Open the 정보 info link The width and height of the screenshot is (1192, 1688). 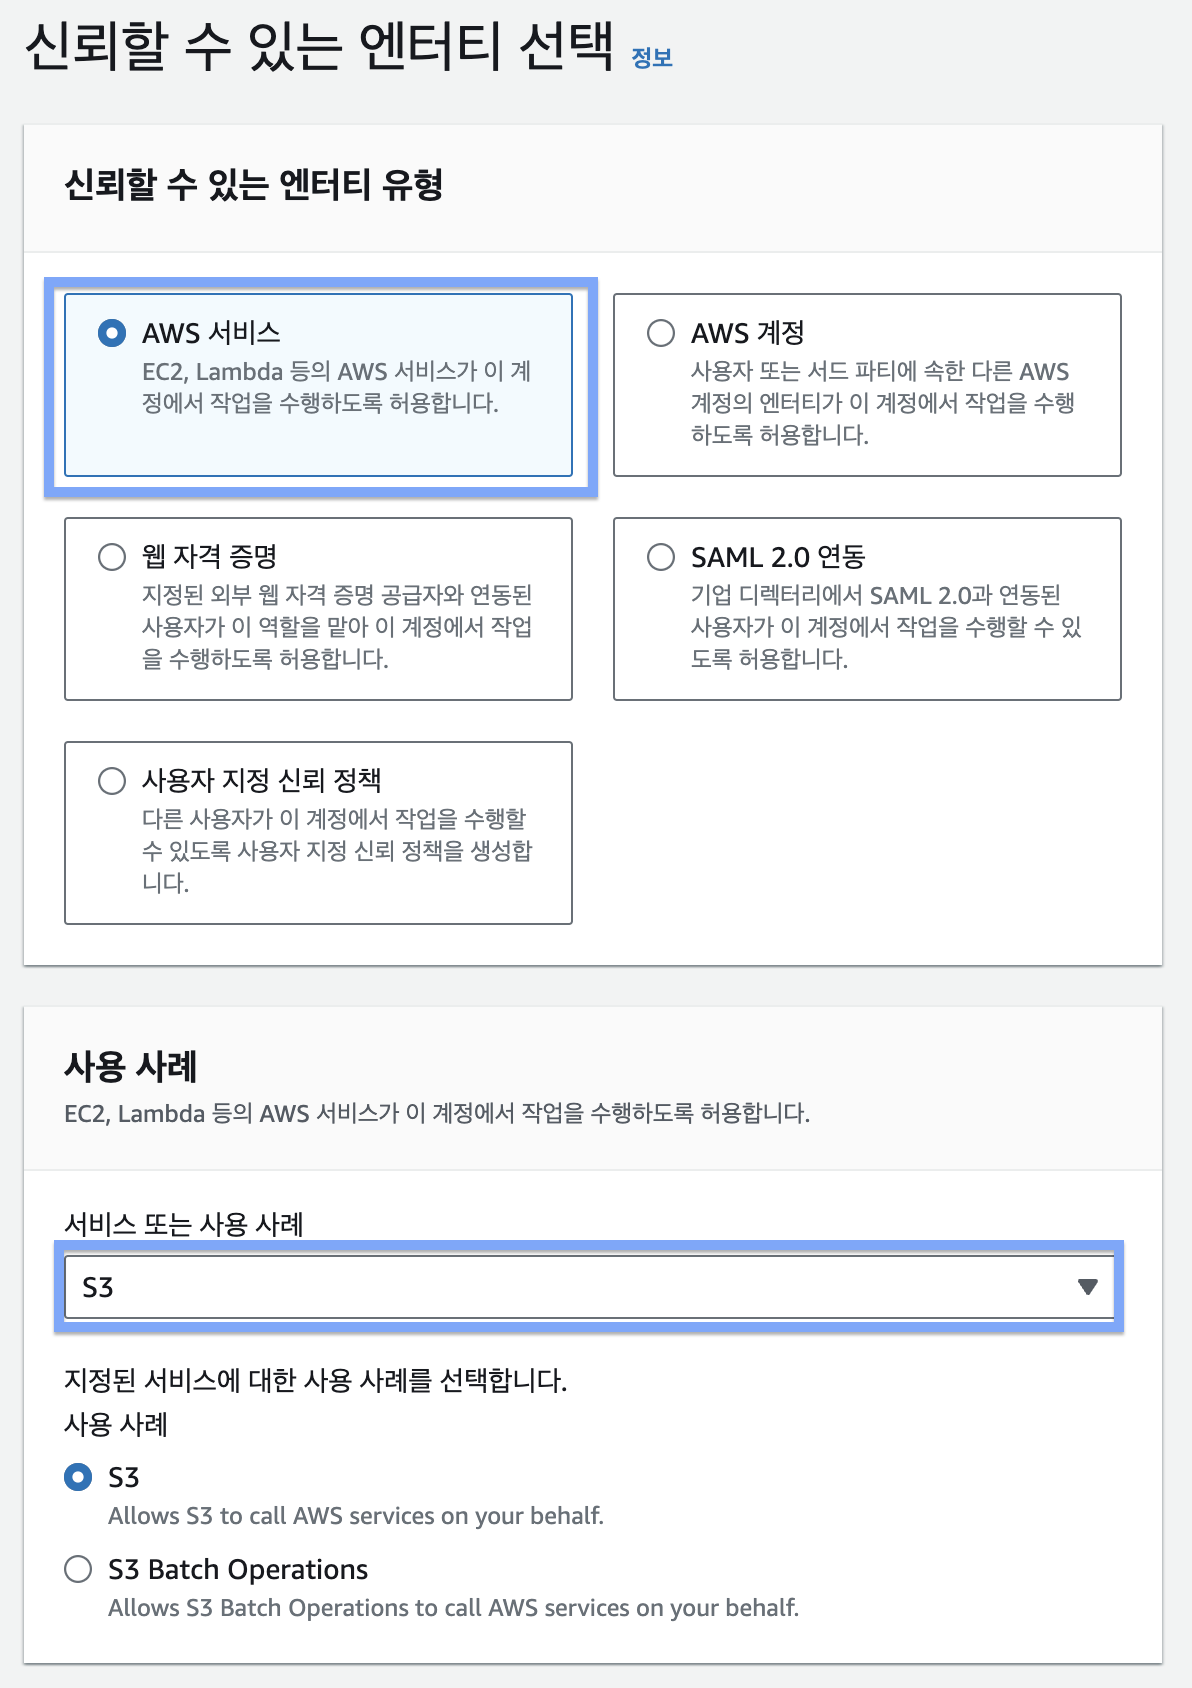(x=652, y=58)
